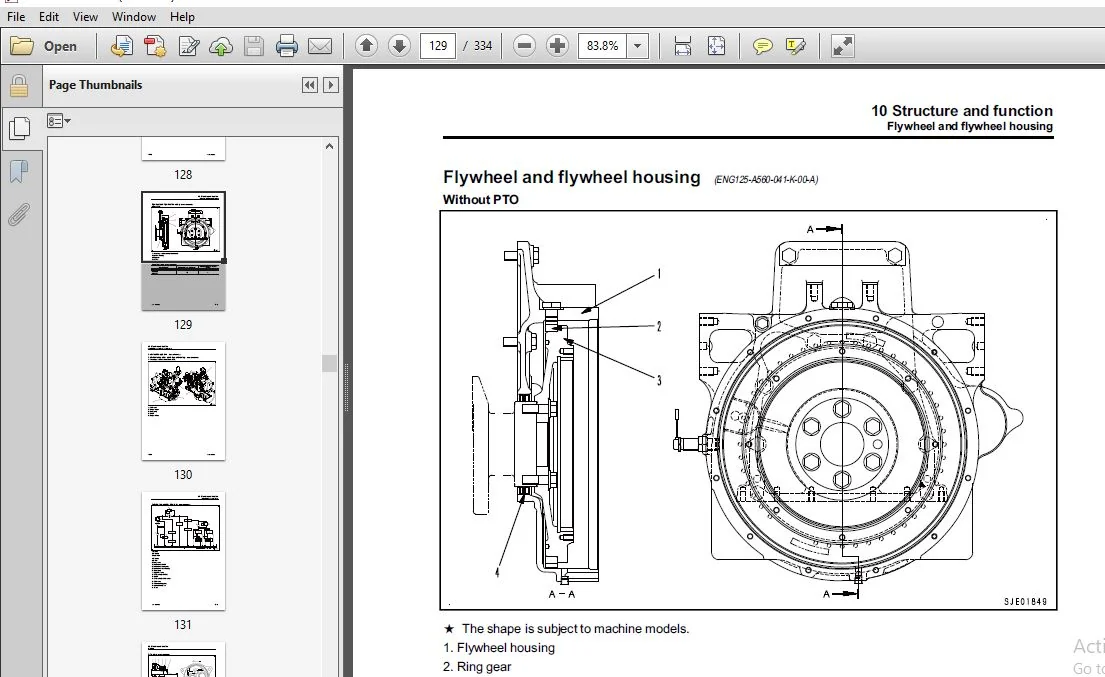Click the Open folder button
Viewport: 1105px width, 677px height.
click(44, 46)
